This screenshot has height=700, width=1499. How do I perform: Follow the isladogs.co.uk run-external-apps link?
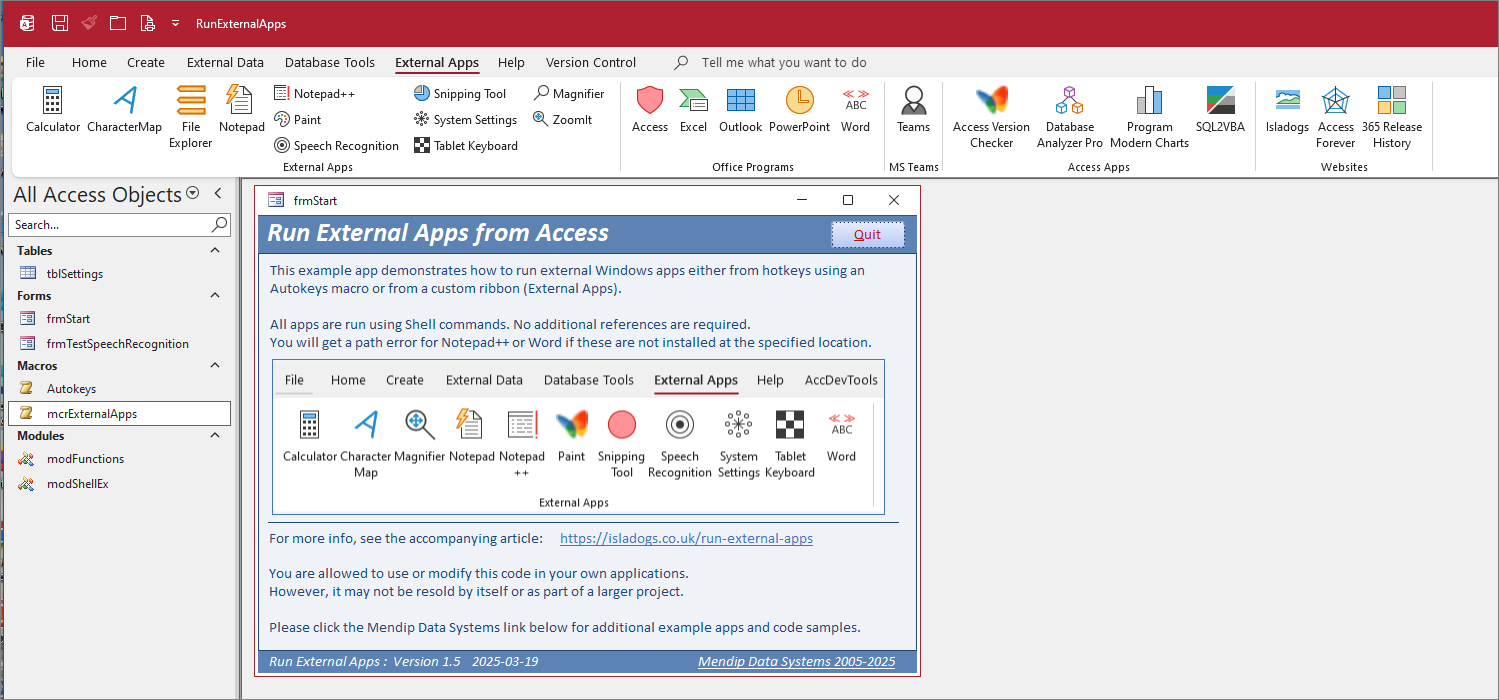click(686, 538)
